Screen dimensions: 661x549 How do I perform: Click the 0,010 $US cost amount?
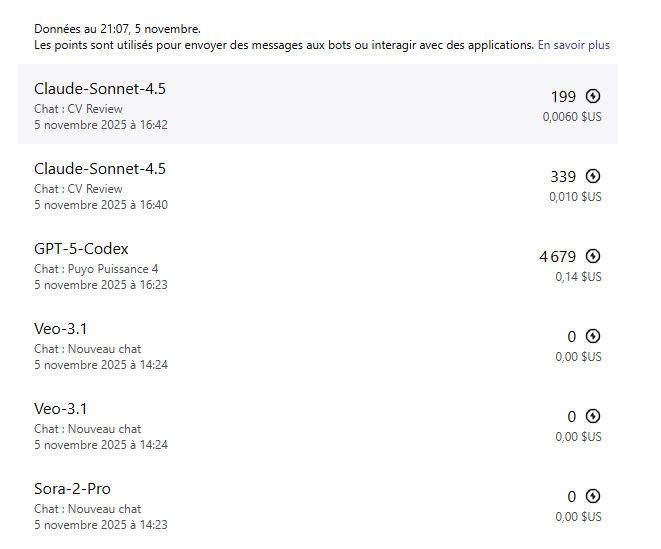tap(575, 197)
